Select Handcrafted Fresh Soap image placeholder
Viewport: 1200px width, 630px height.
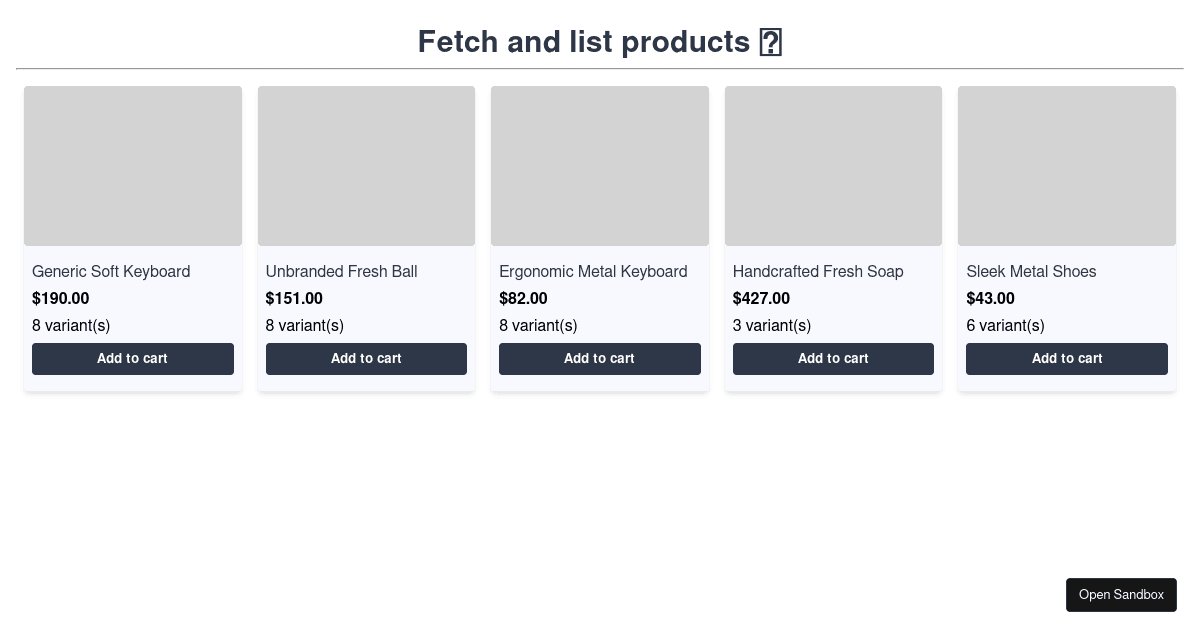(833, 166)
